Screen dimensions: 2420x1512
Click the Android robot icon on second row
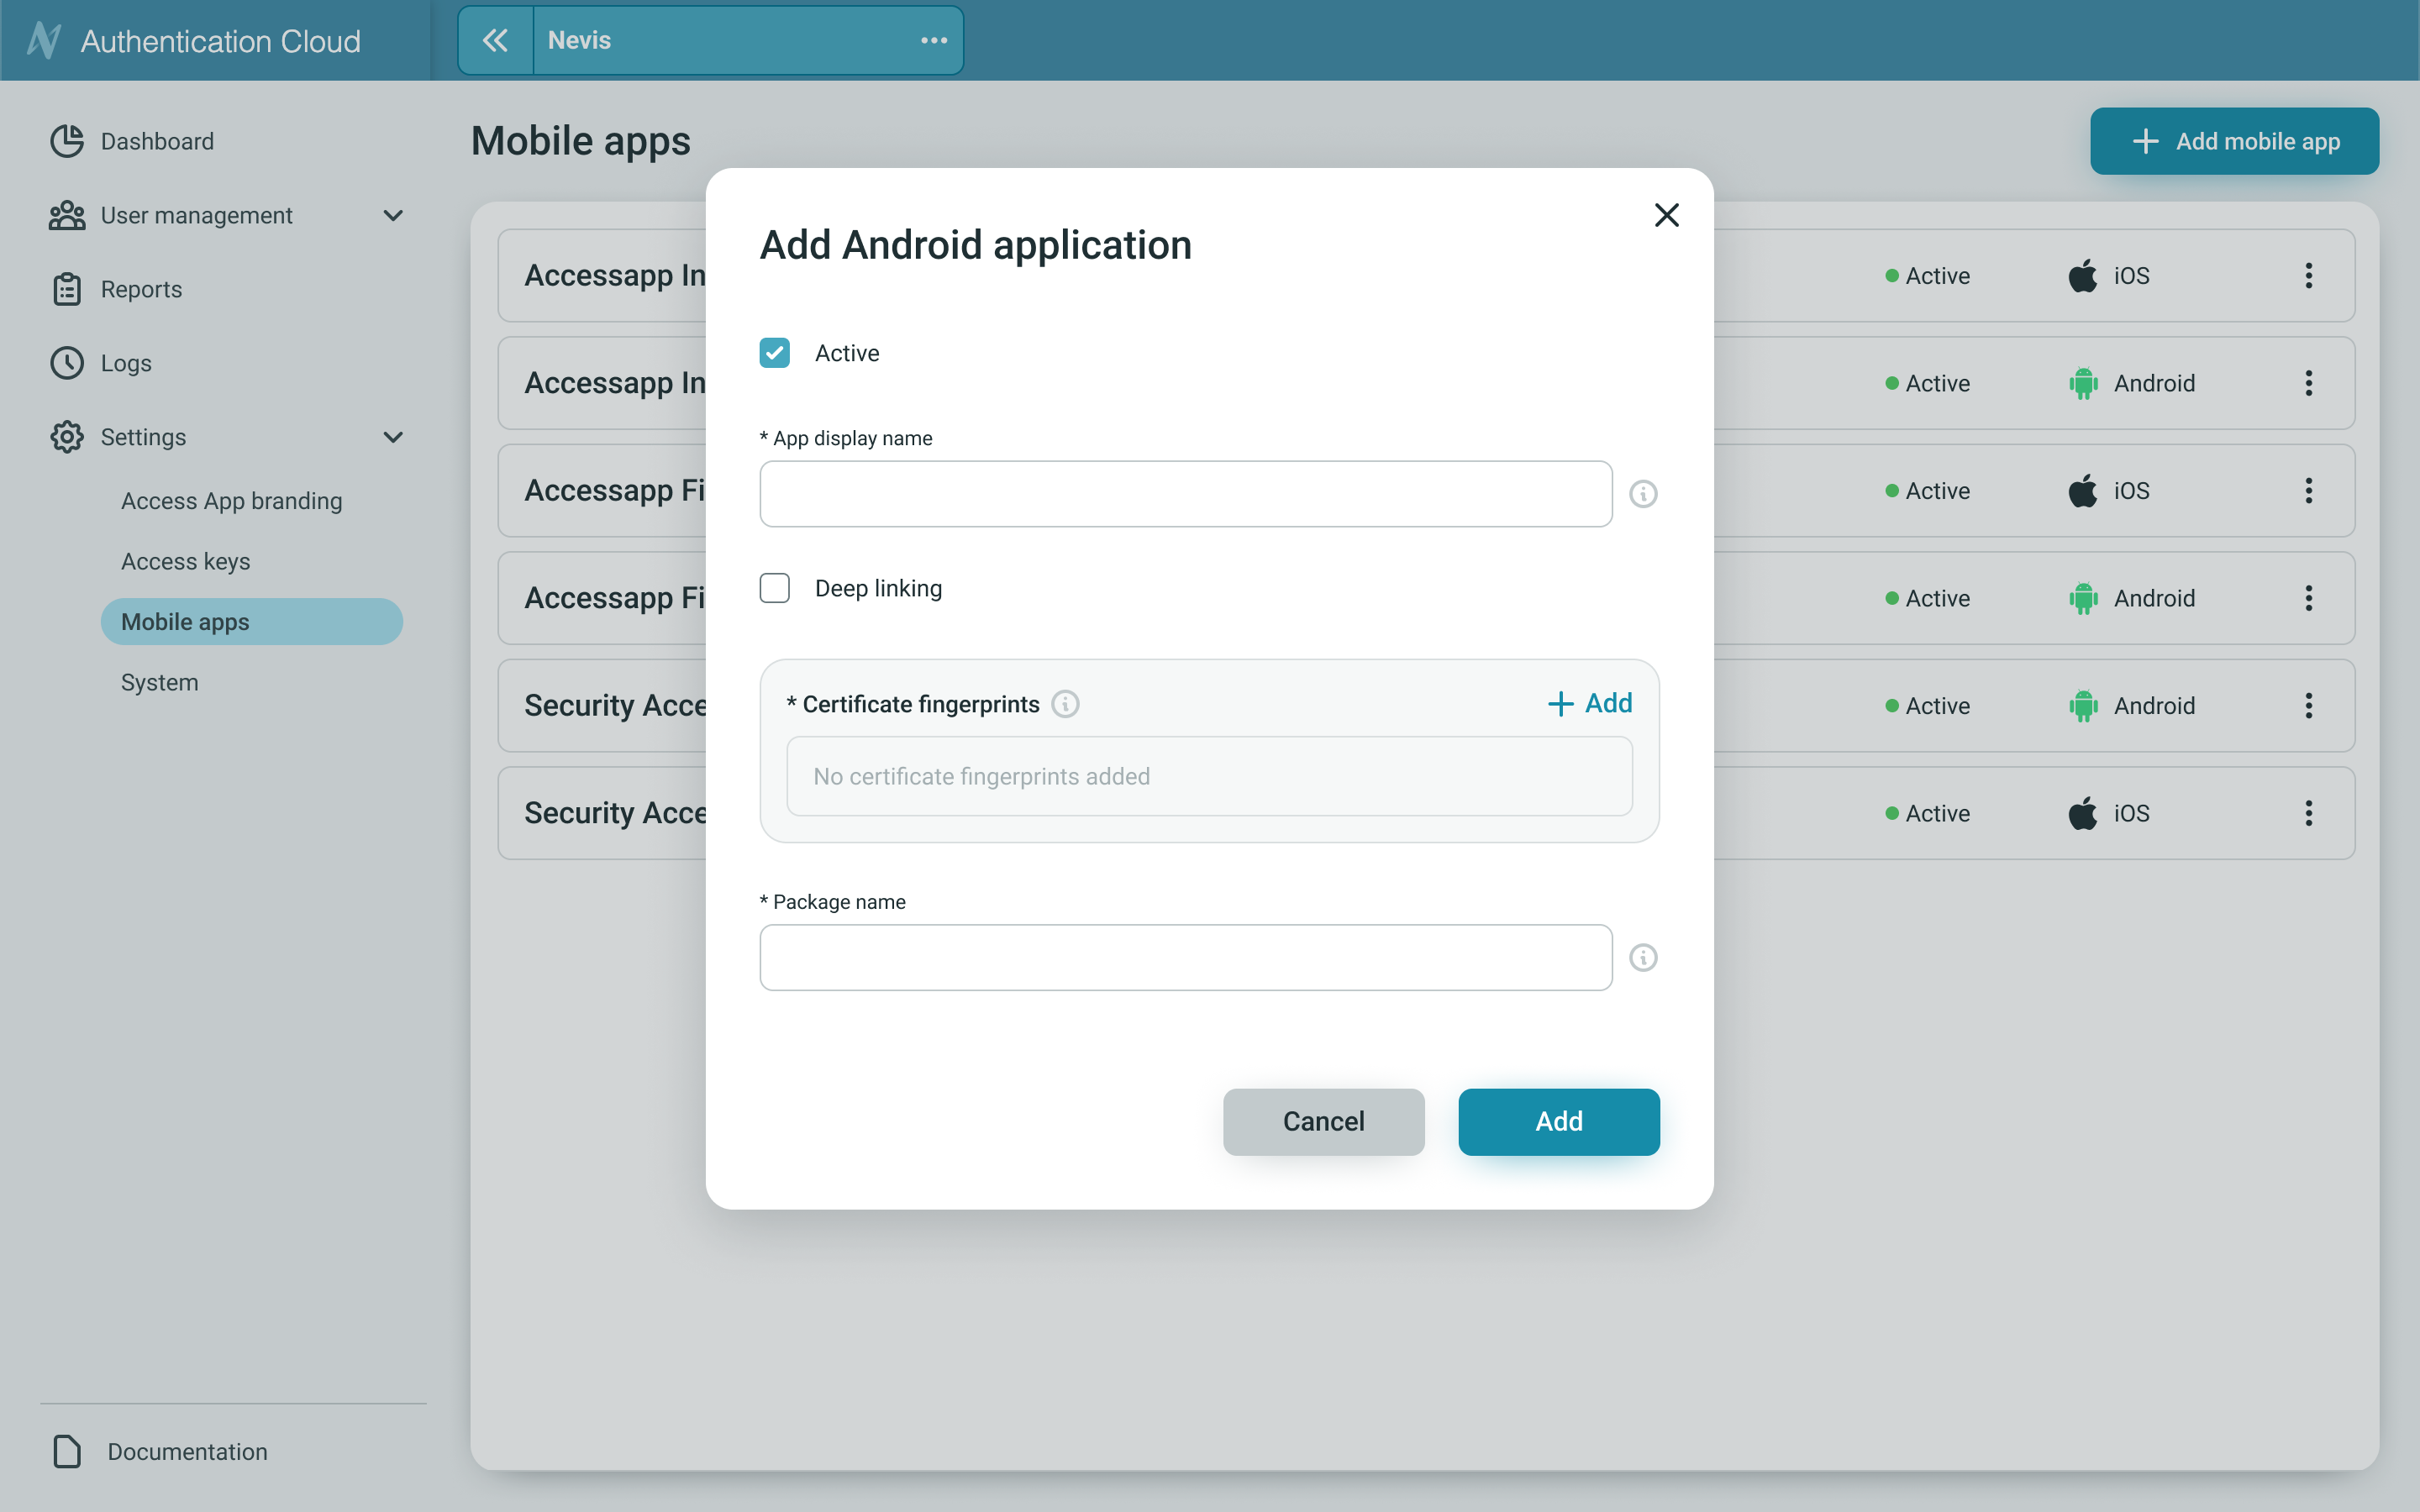pos(2083,382)
